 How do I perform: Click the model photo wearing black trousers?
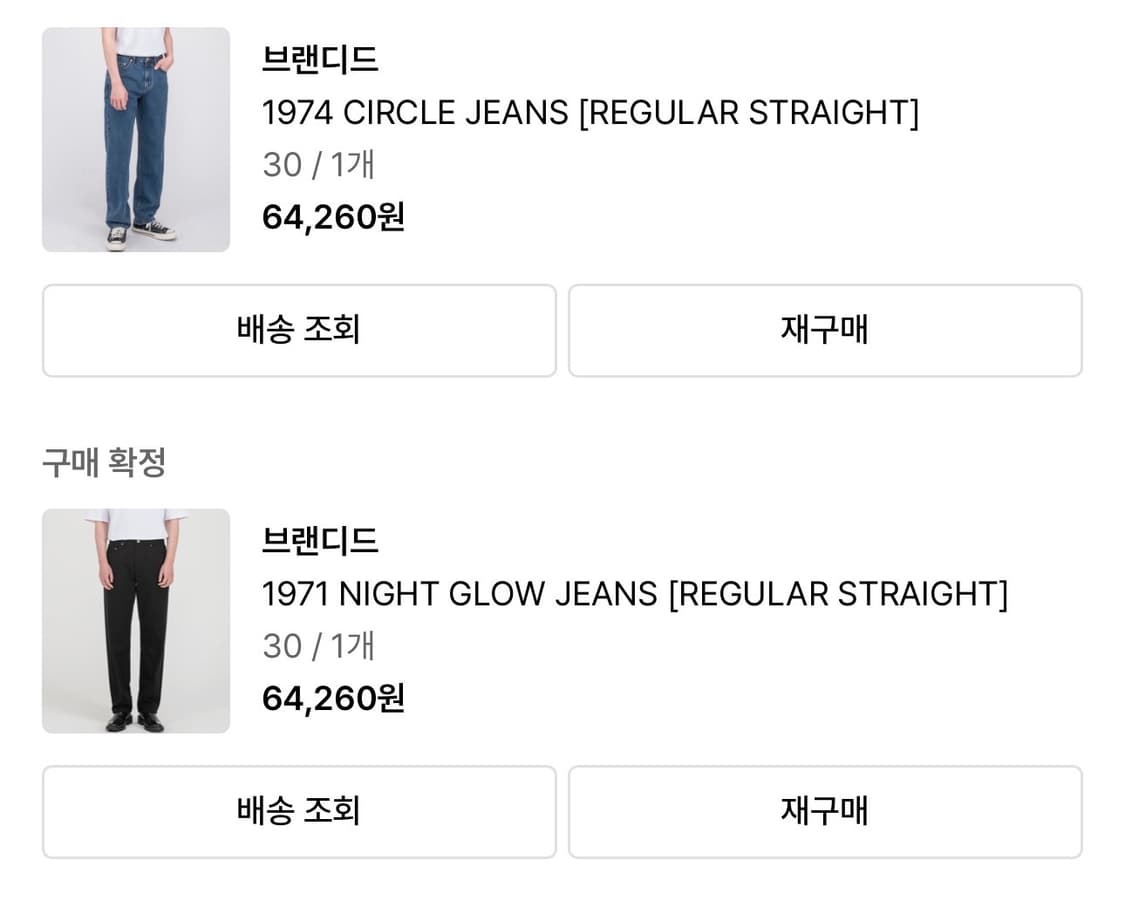tap(135, 622)
